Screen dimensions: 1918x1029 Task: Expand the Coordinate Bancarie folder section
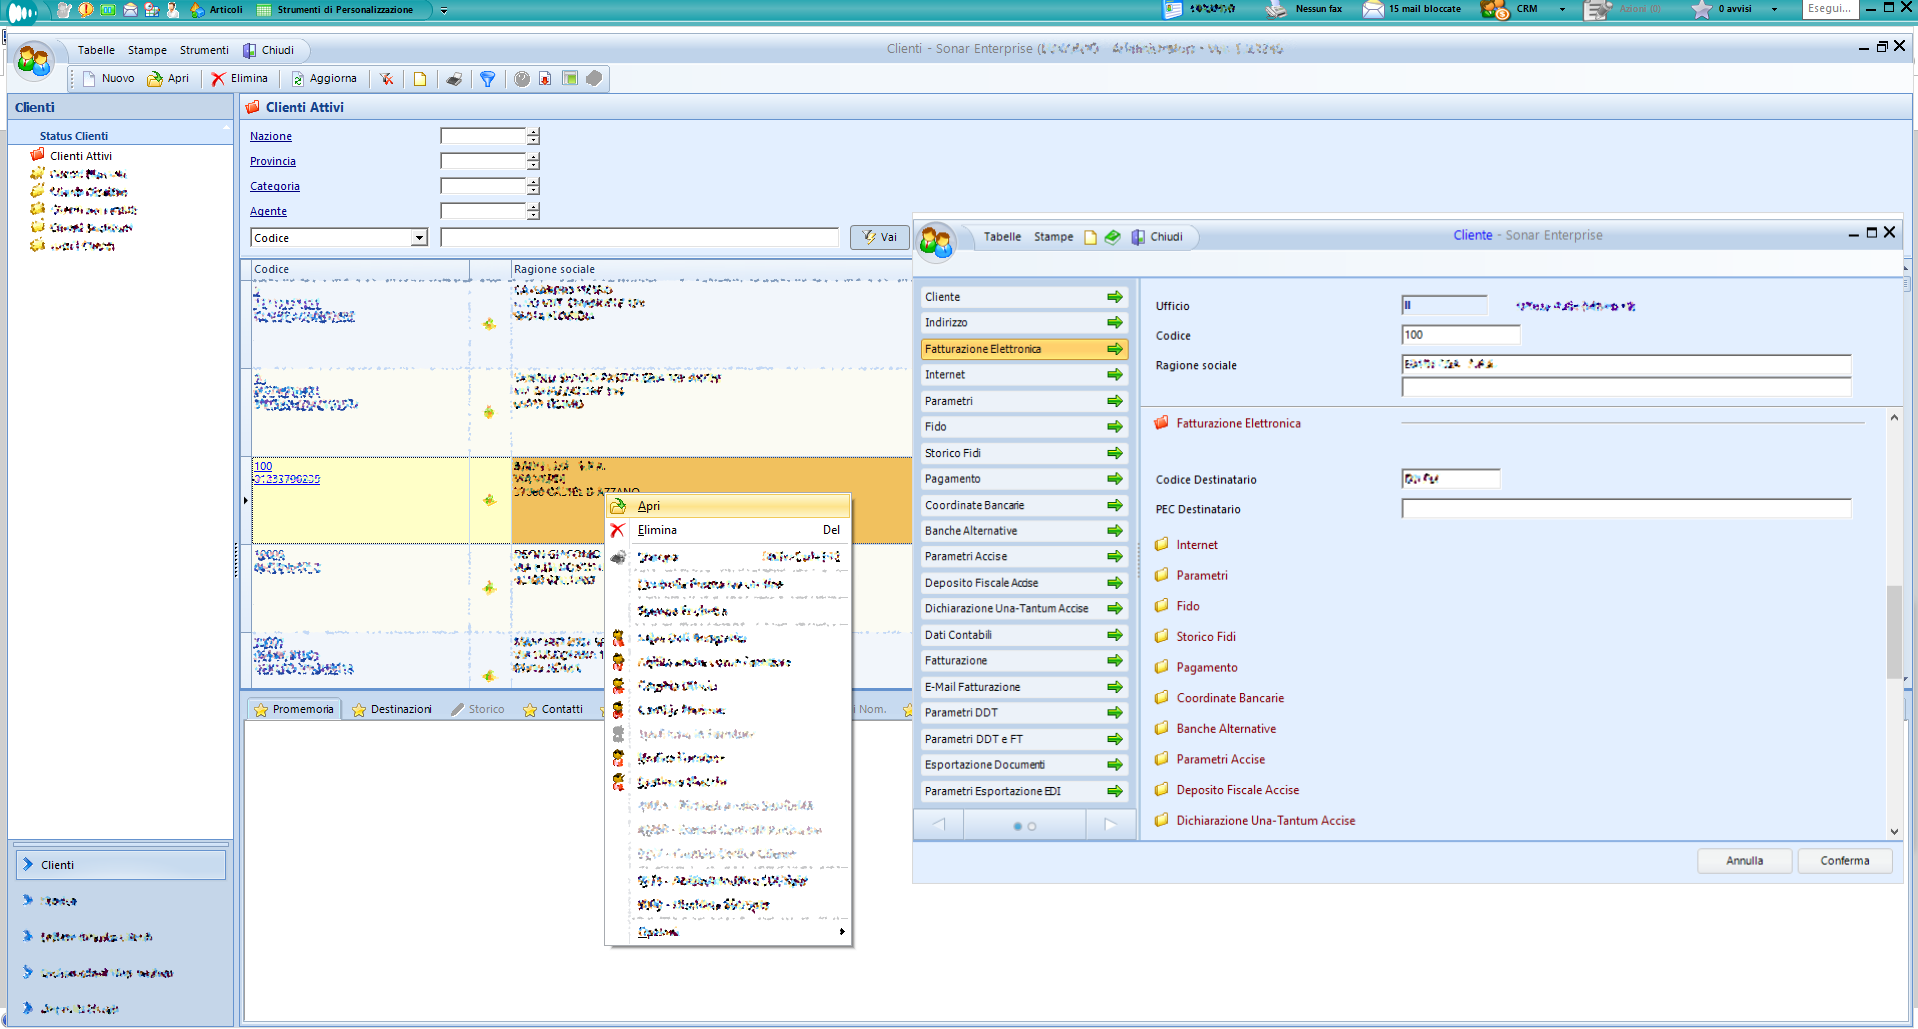[x=1229, y=698]
